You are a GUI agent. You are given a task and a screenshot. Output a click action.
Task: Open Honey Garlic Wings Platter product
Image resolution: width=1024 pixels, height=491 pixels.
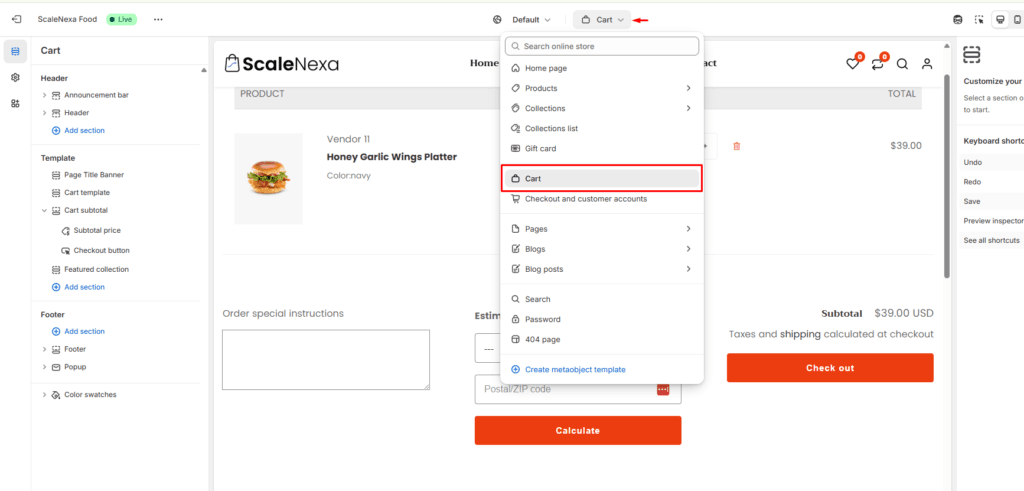point(392,157)
